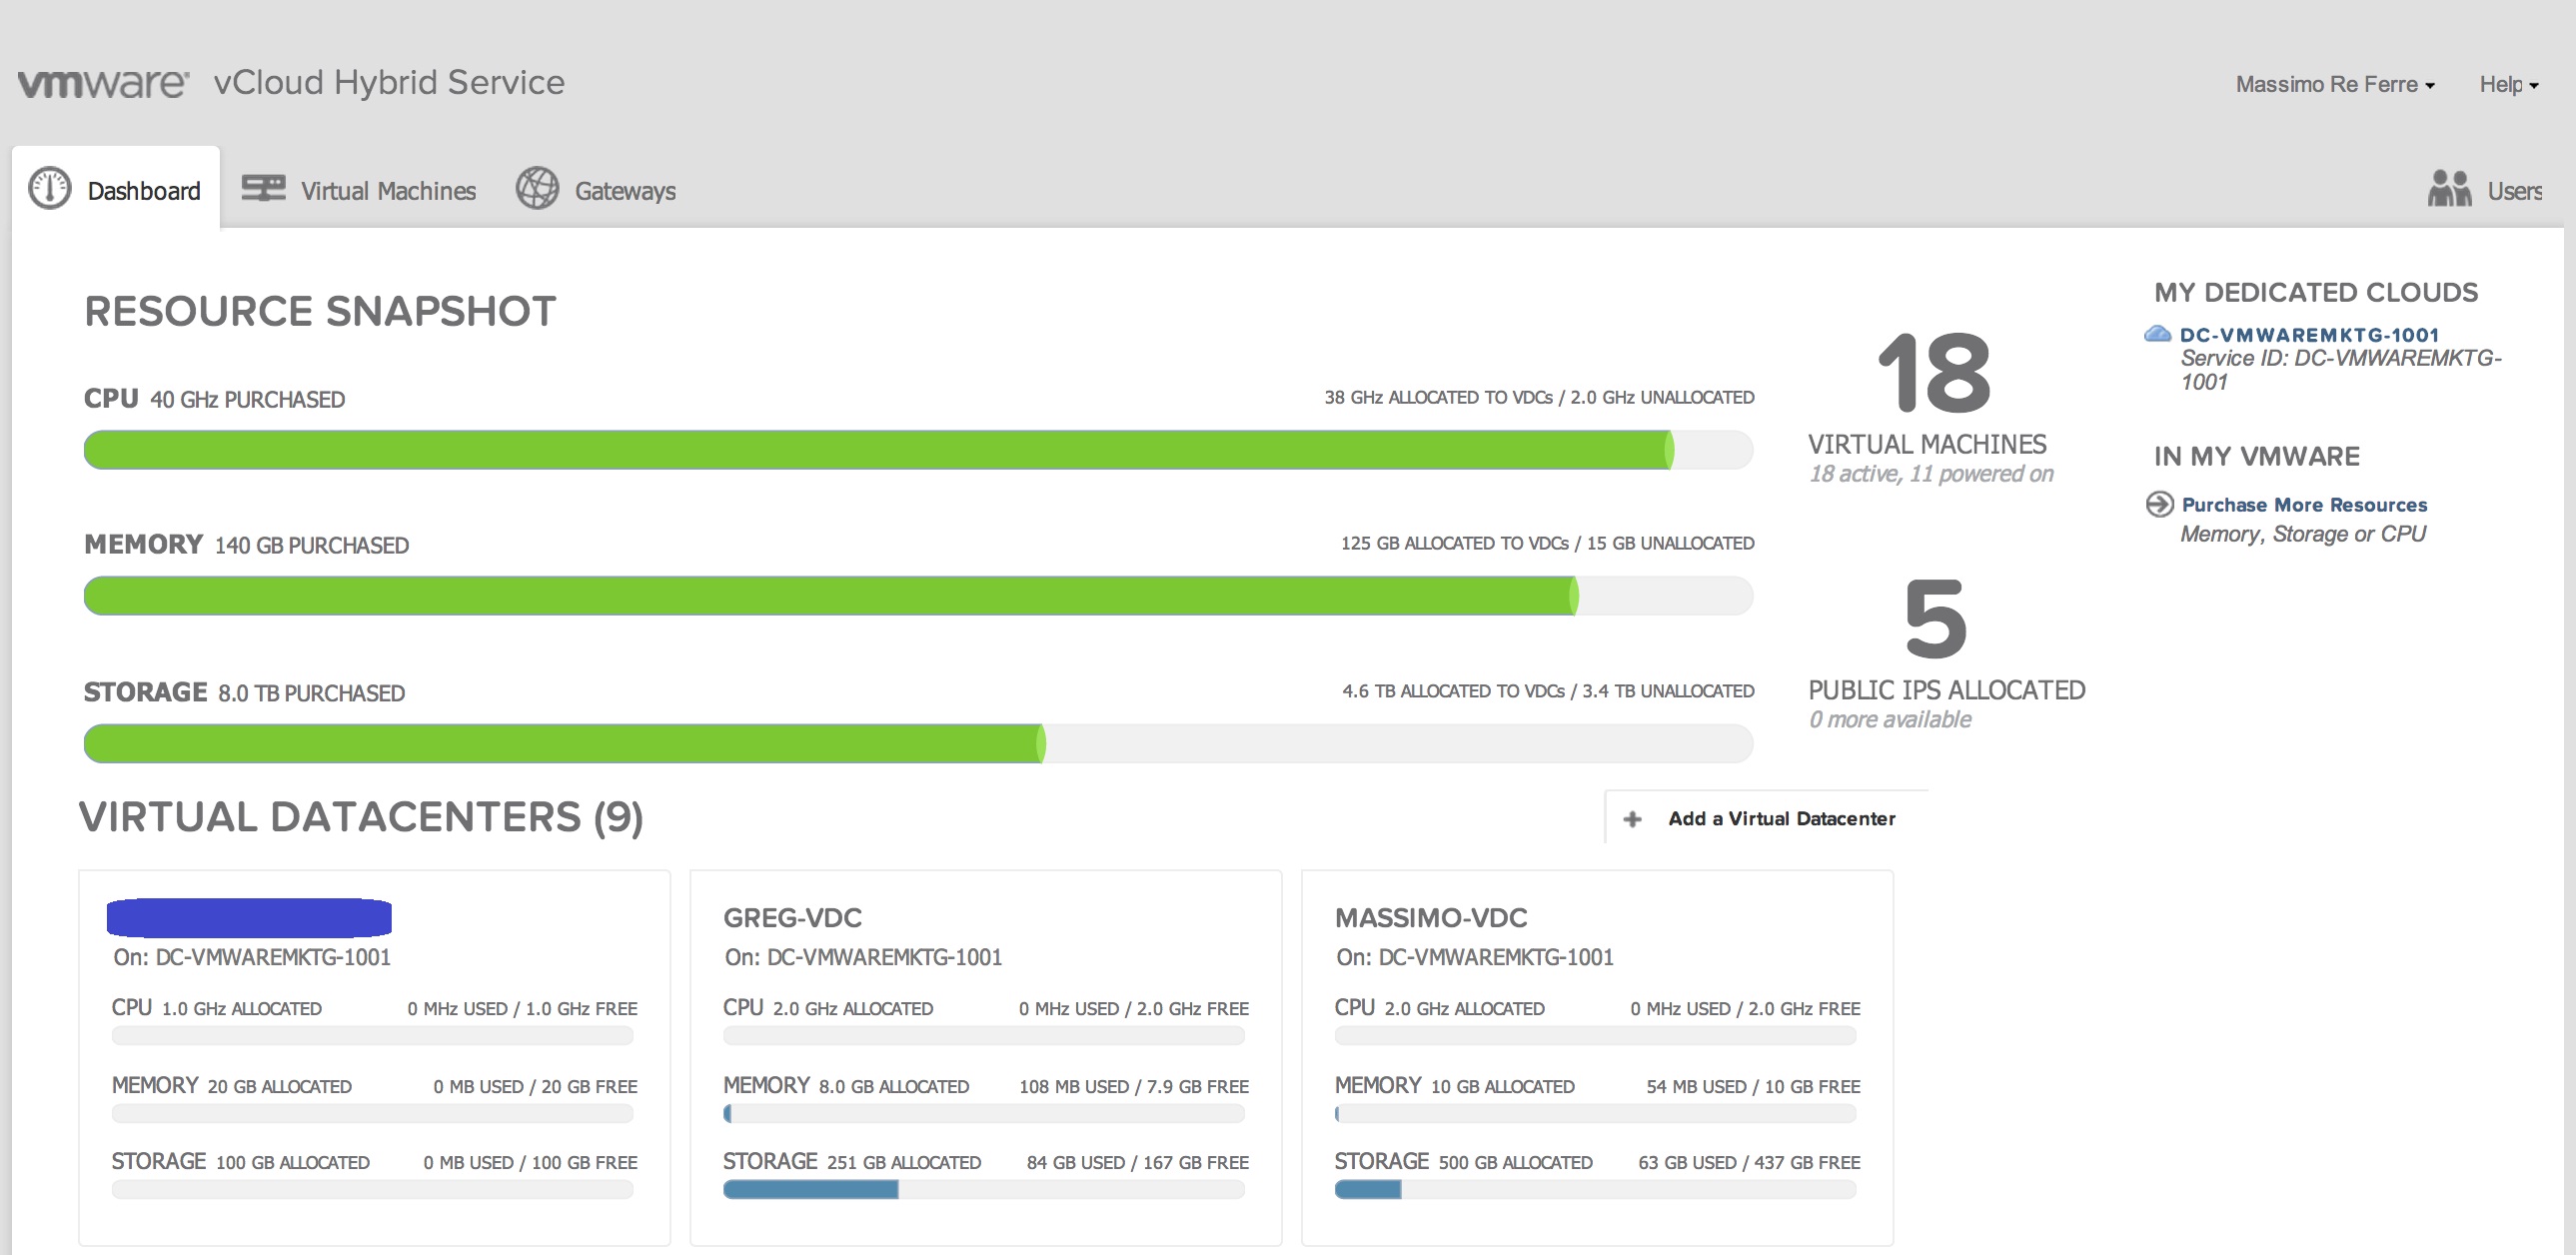2576x1255 pixels.
Task: Click the Users people icon
Action: pyautogui.click(x=2449, y=188)
